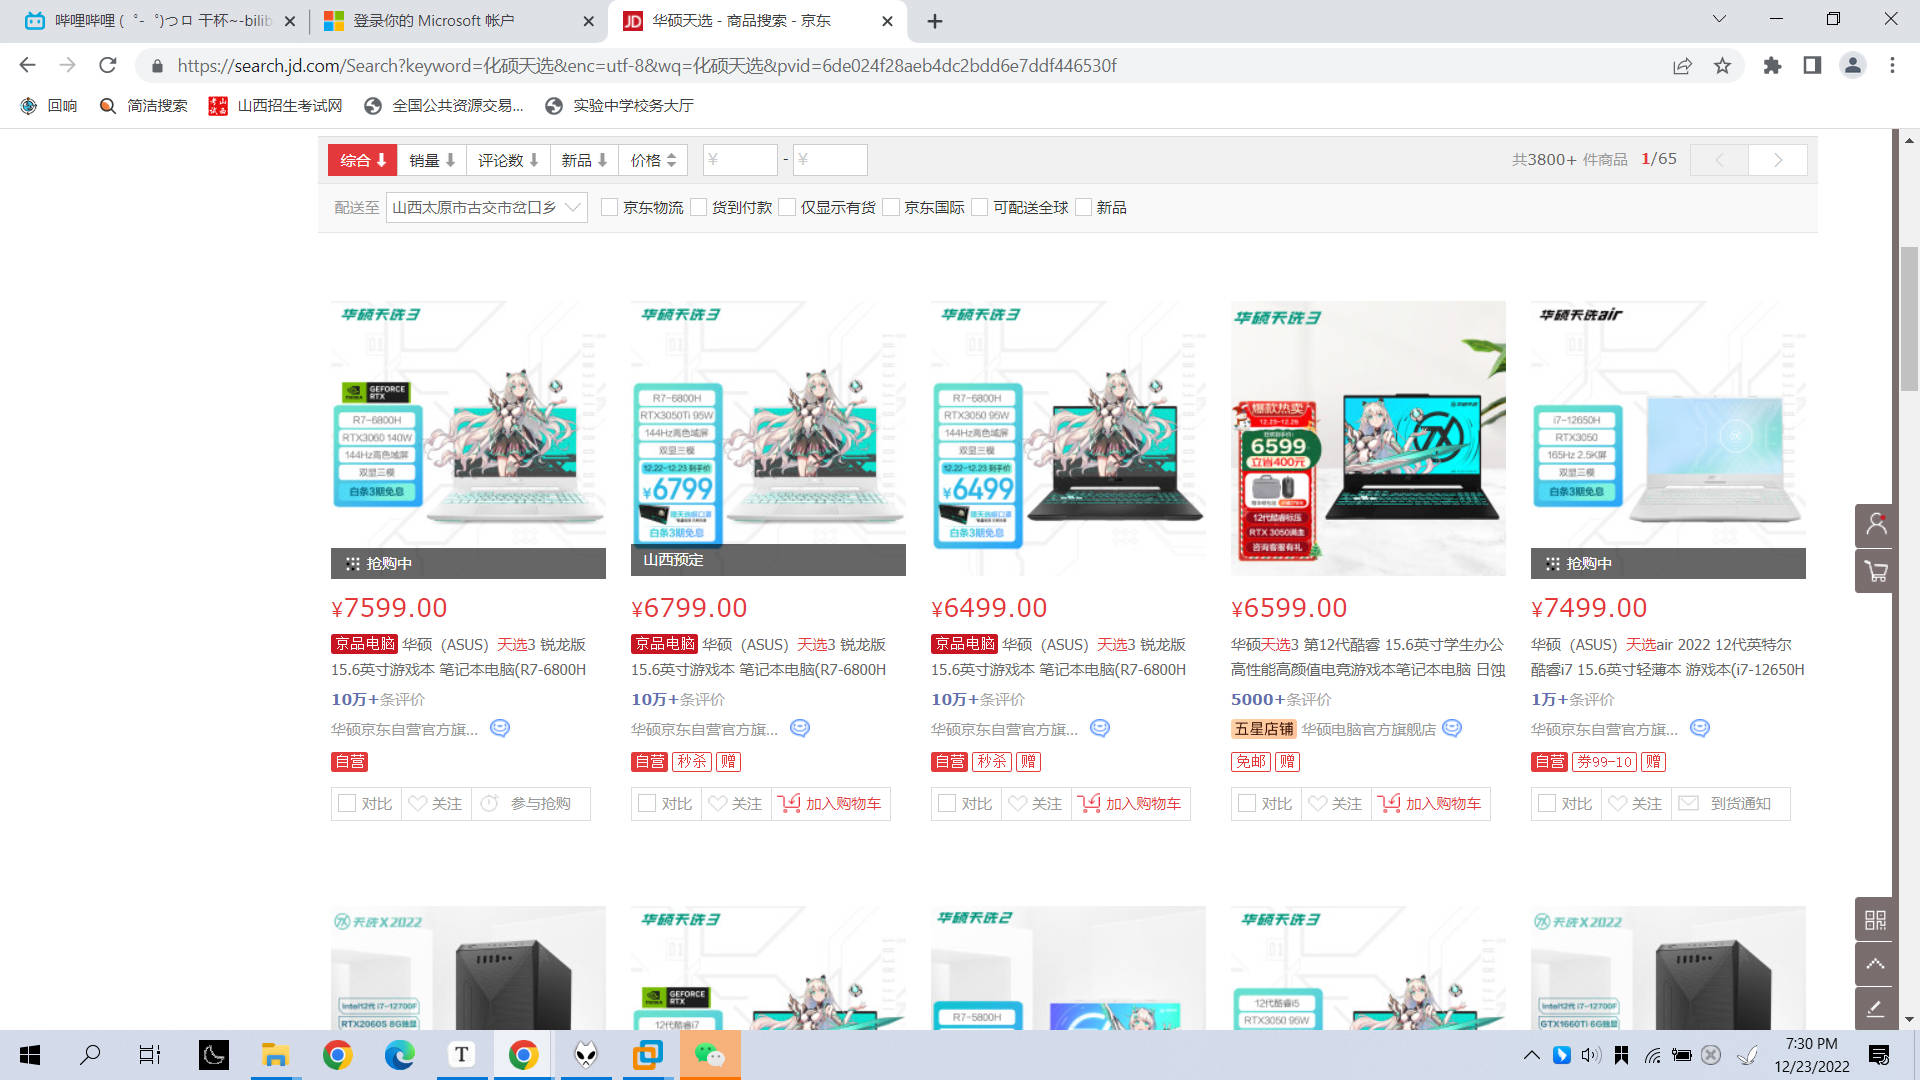Screen dimensions: 1920x1080
Task: Open the JD shopping cart sidebar icon
Action: tap(1875, 572)
